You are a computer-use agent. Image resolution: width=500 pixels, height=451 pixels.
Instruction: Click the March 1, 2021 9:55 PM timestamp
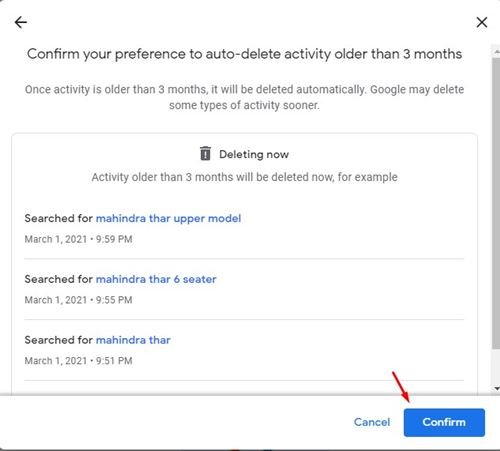click(x=78, y=300)
